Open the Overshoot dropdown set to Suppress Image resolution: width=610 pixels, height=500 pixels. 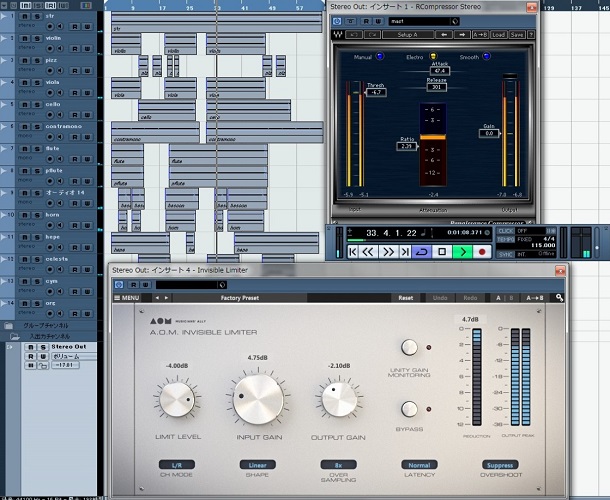click(x=499, y=465)
